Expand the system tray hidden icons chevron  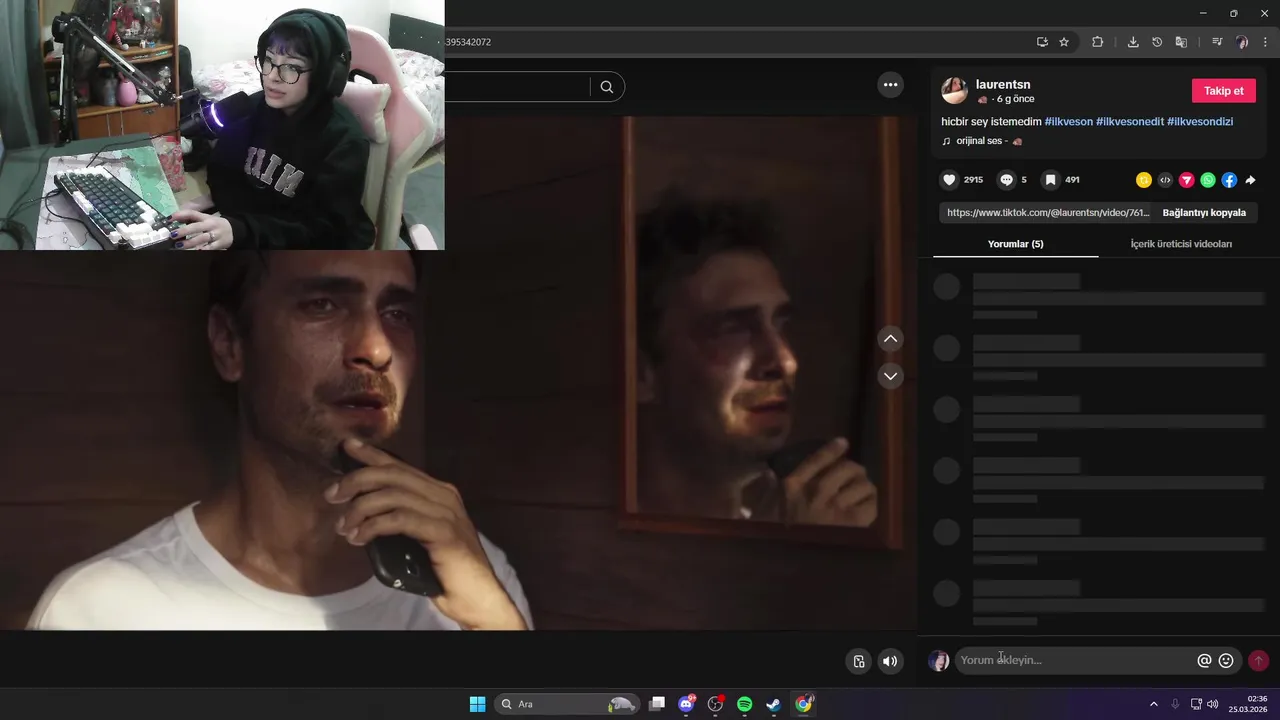pos(1153,704)
